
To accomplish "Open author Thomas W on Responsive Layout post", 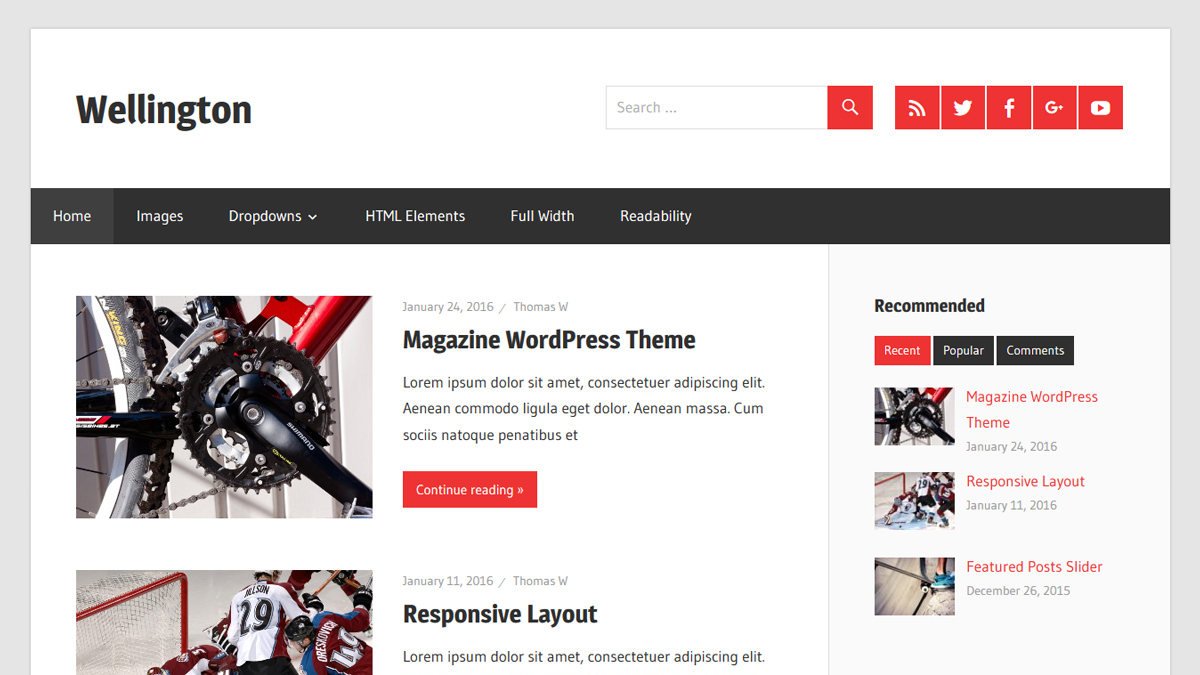I will pos(541,581).
